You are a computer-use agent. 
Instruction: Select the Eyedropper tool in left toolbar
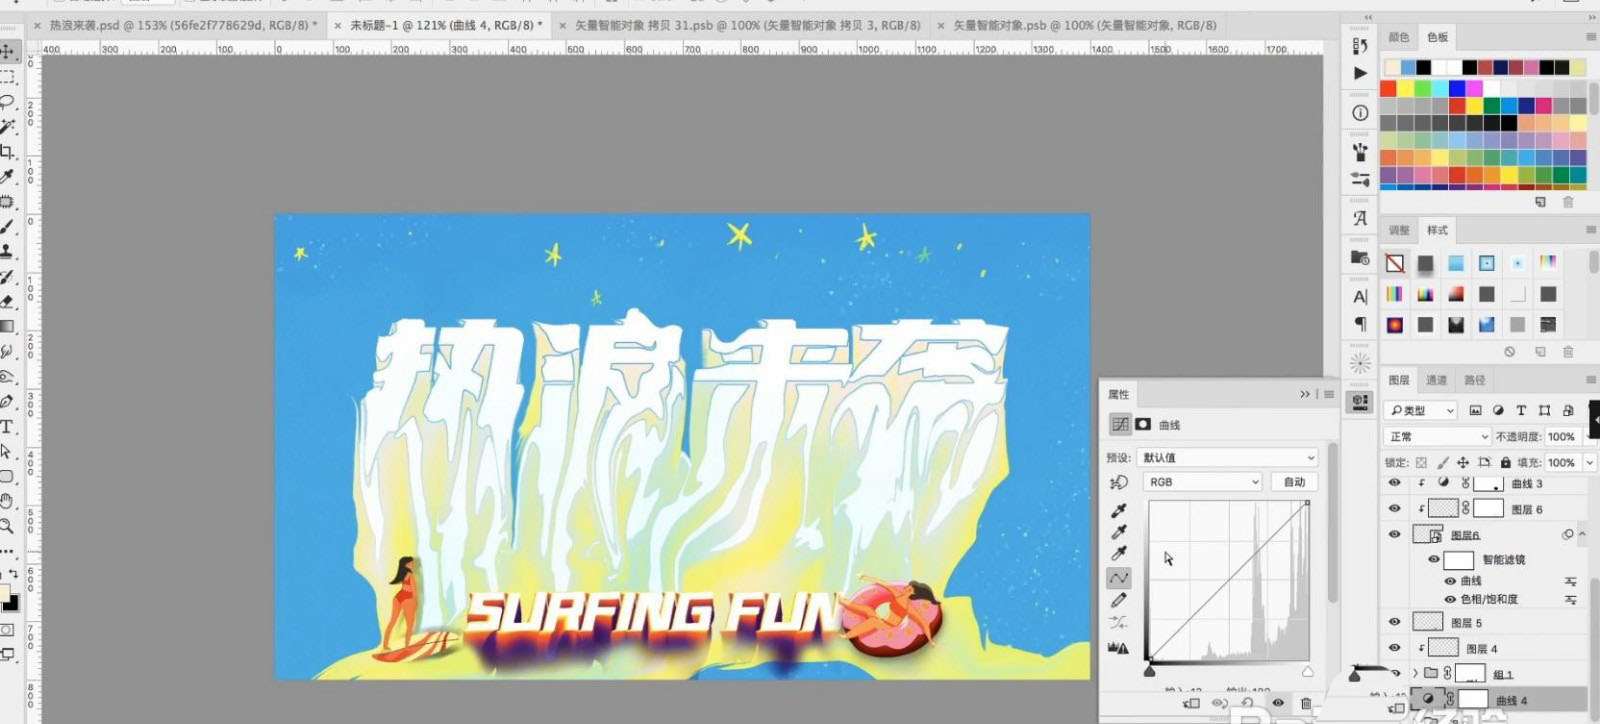click(x=7, y=176)
